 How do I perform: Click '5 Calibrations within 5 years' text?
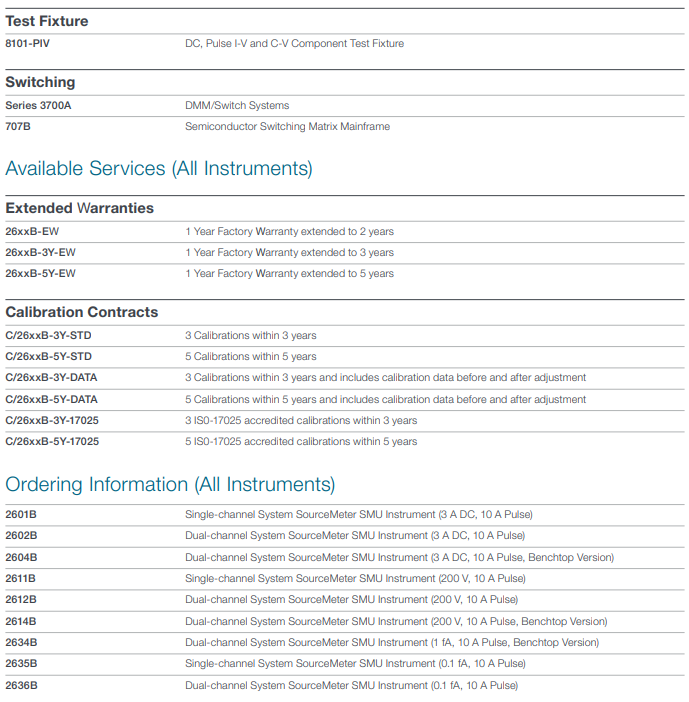coord(251,356)
